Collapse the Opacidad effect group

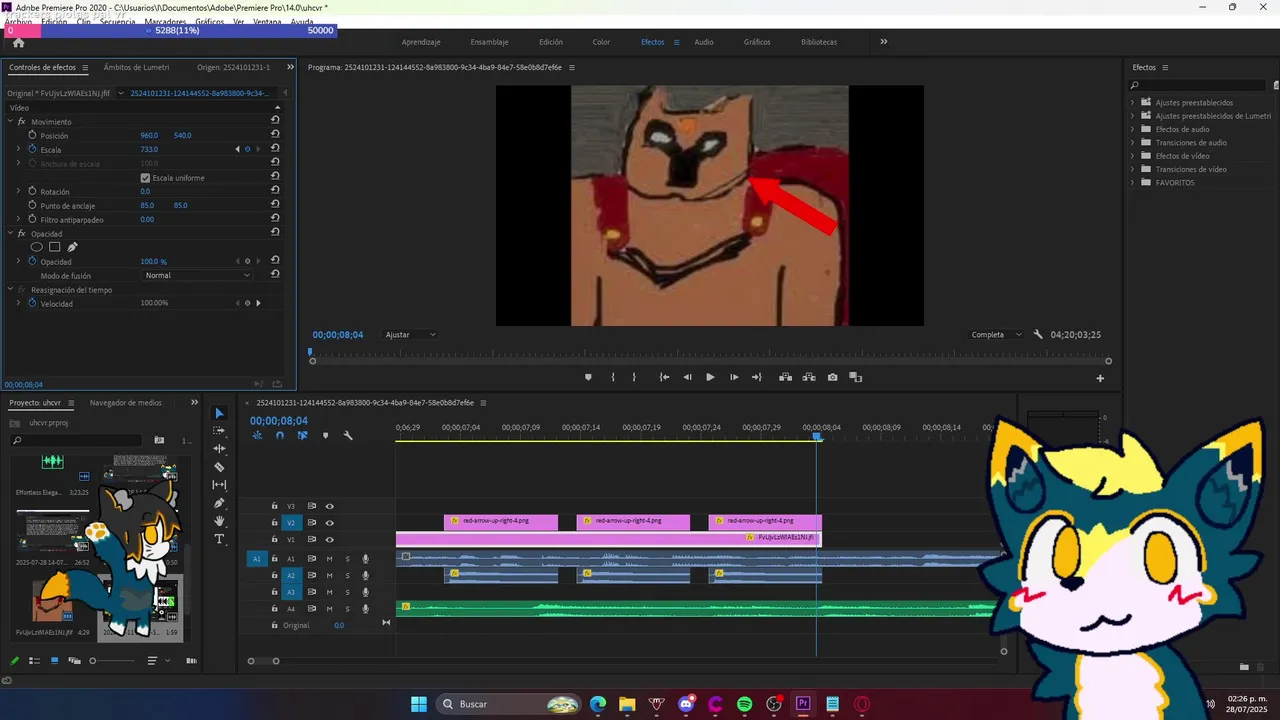(9, 233)
